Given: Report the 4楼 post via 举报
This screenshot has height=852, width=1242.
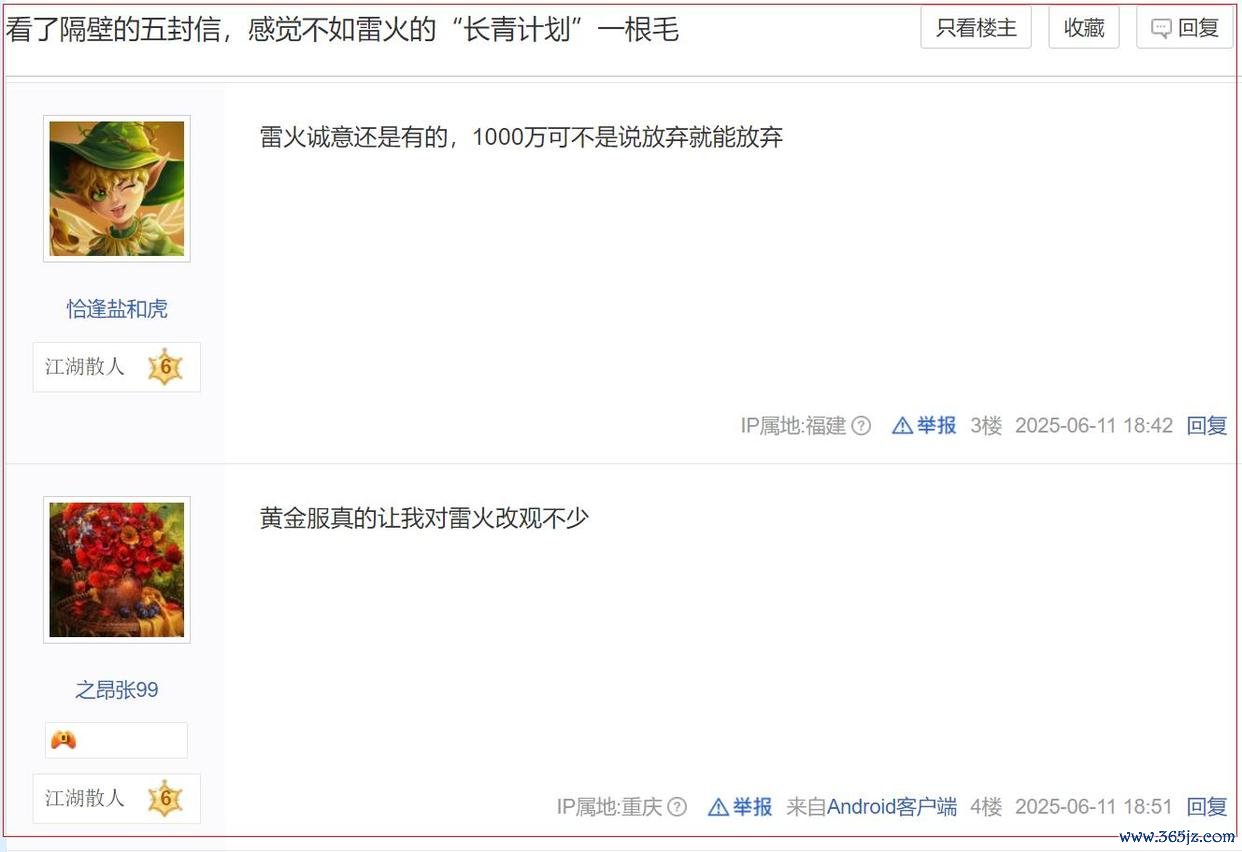Looking at the screenshot, I should click(740, 806).
